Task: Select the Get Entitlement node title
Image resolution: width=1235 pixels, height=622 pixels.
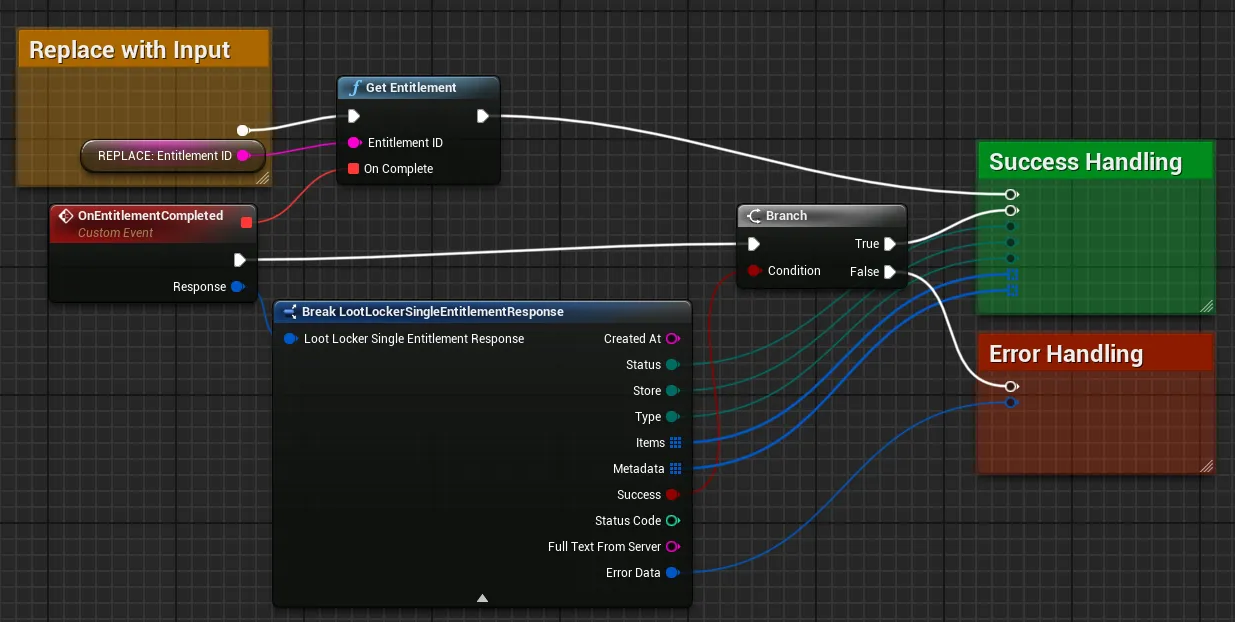Action: [411, 88]
